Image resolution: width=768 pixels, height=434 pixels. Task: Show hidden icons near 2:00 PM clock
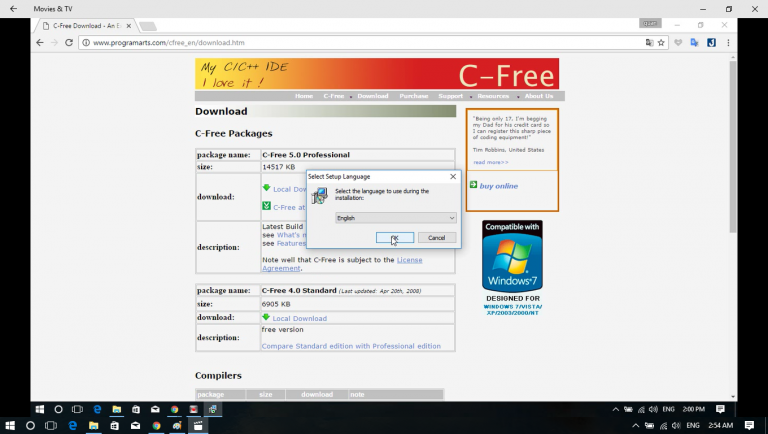coord(616,409)
